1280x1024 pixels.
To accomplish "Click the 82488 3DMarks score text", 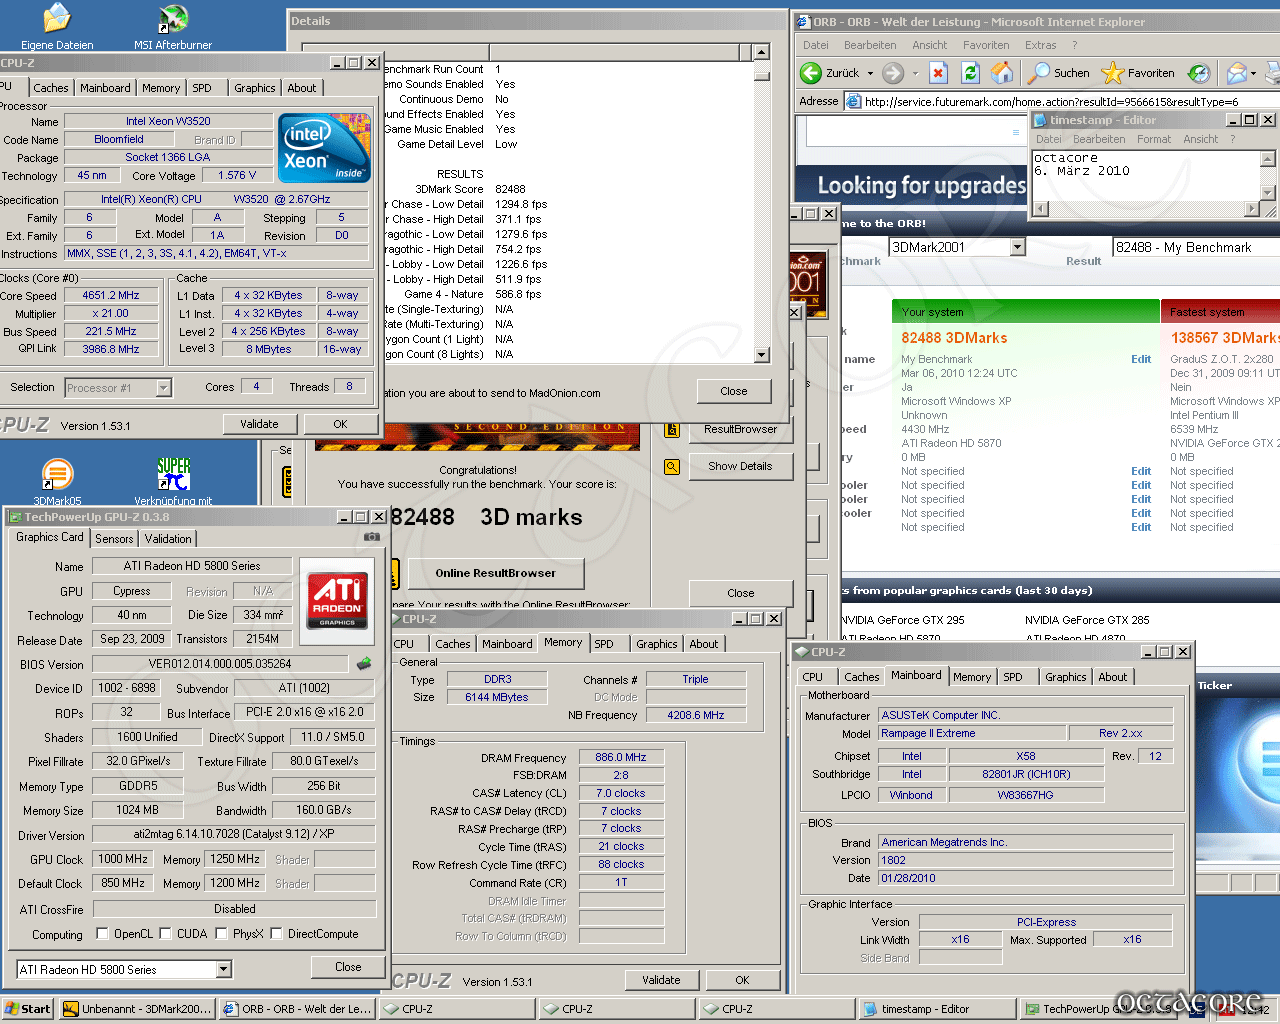I will coord(954,338).
